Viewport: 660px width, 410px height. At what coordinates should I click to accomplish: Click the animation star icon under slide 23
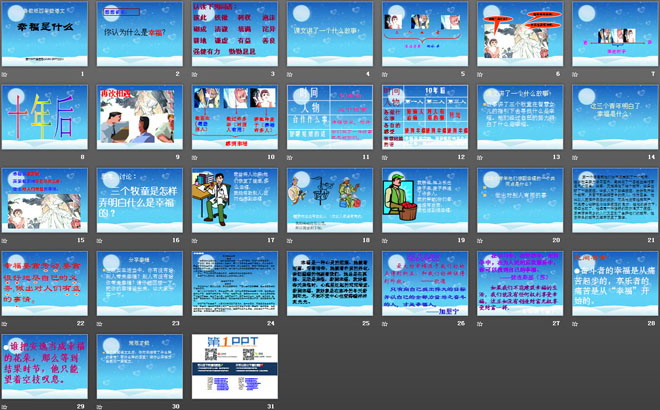tap(100, 324)
